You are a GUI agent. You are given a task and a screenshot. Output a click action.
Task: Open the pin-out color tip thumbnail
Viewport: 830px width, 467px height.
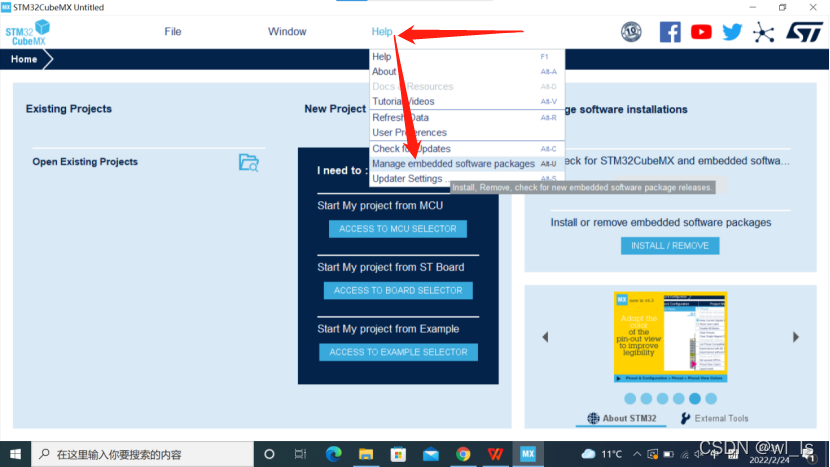pyautogui.click(x=670, y=337)
